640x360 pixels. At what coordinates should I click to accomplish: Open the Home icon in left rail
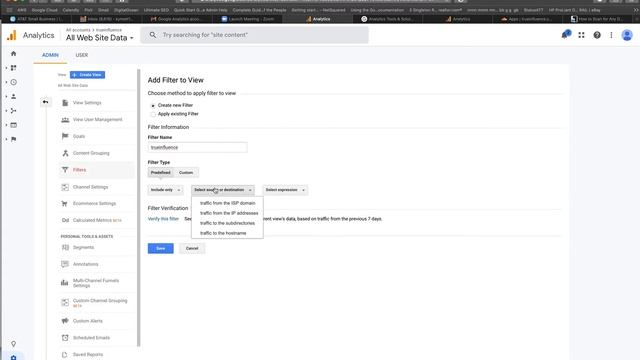13,53
